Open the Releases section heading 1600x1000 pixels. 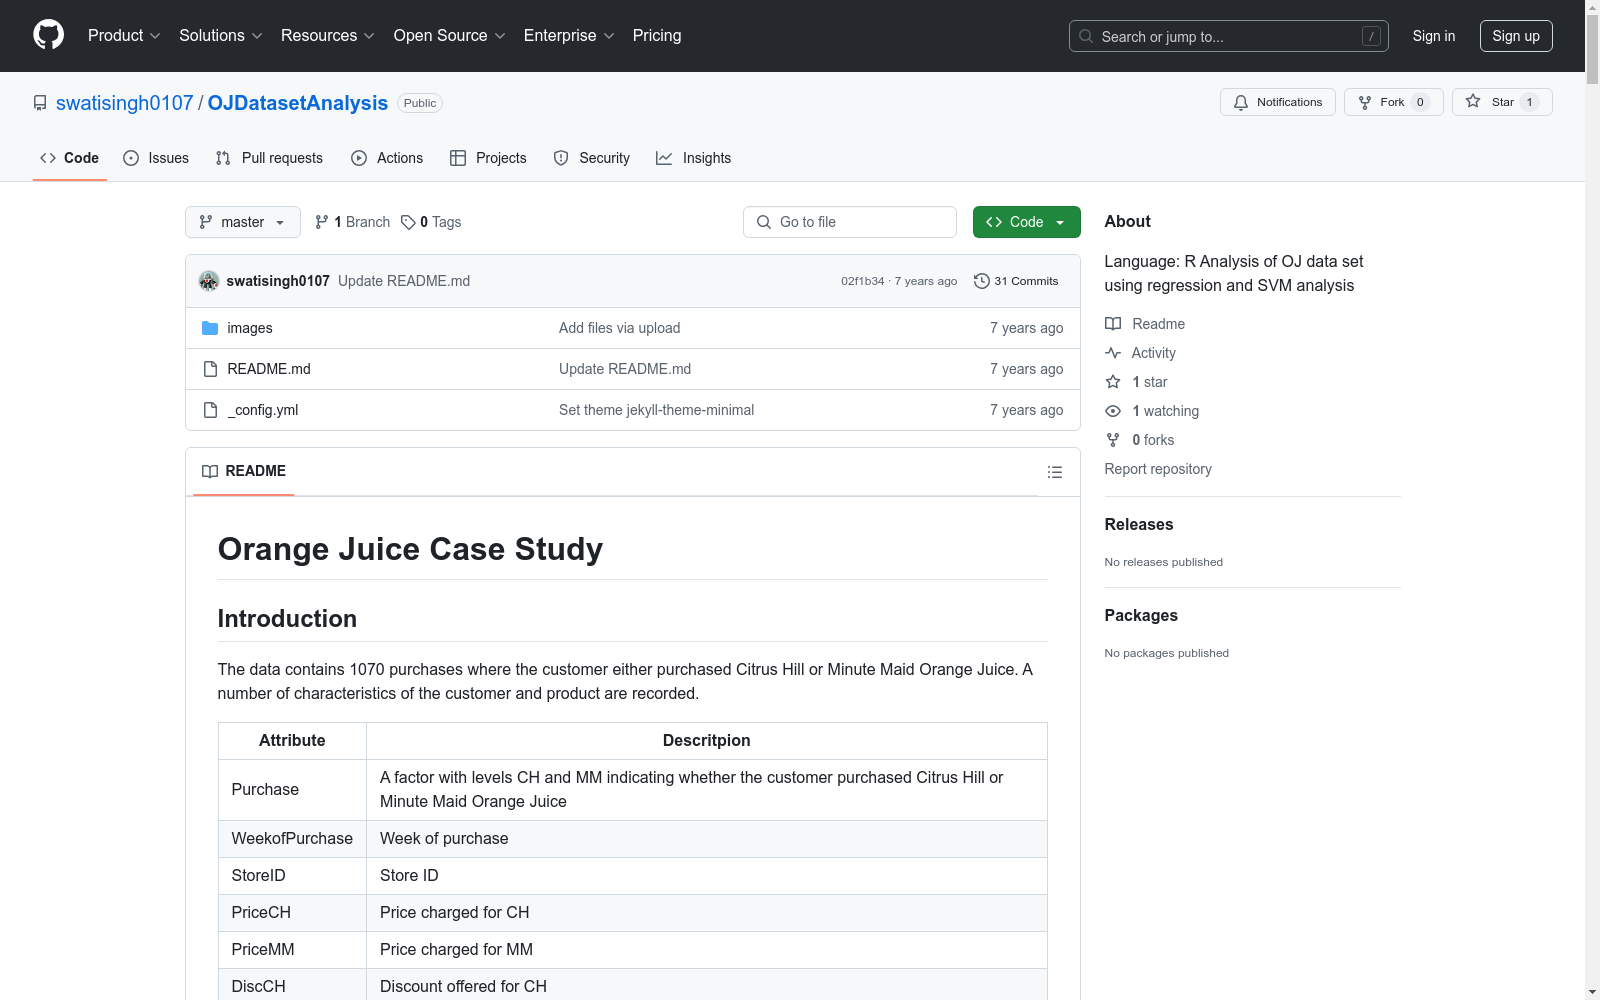[1139, 524]
